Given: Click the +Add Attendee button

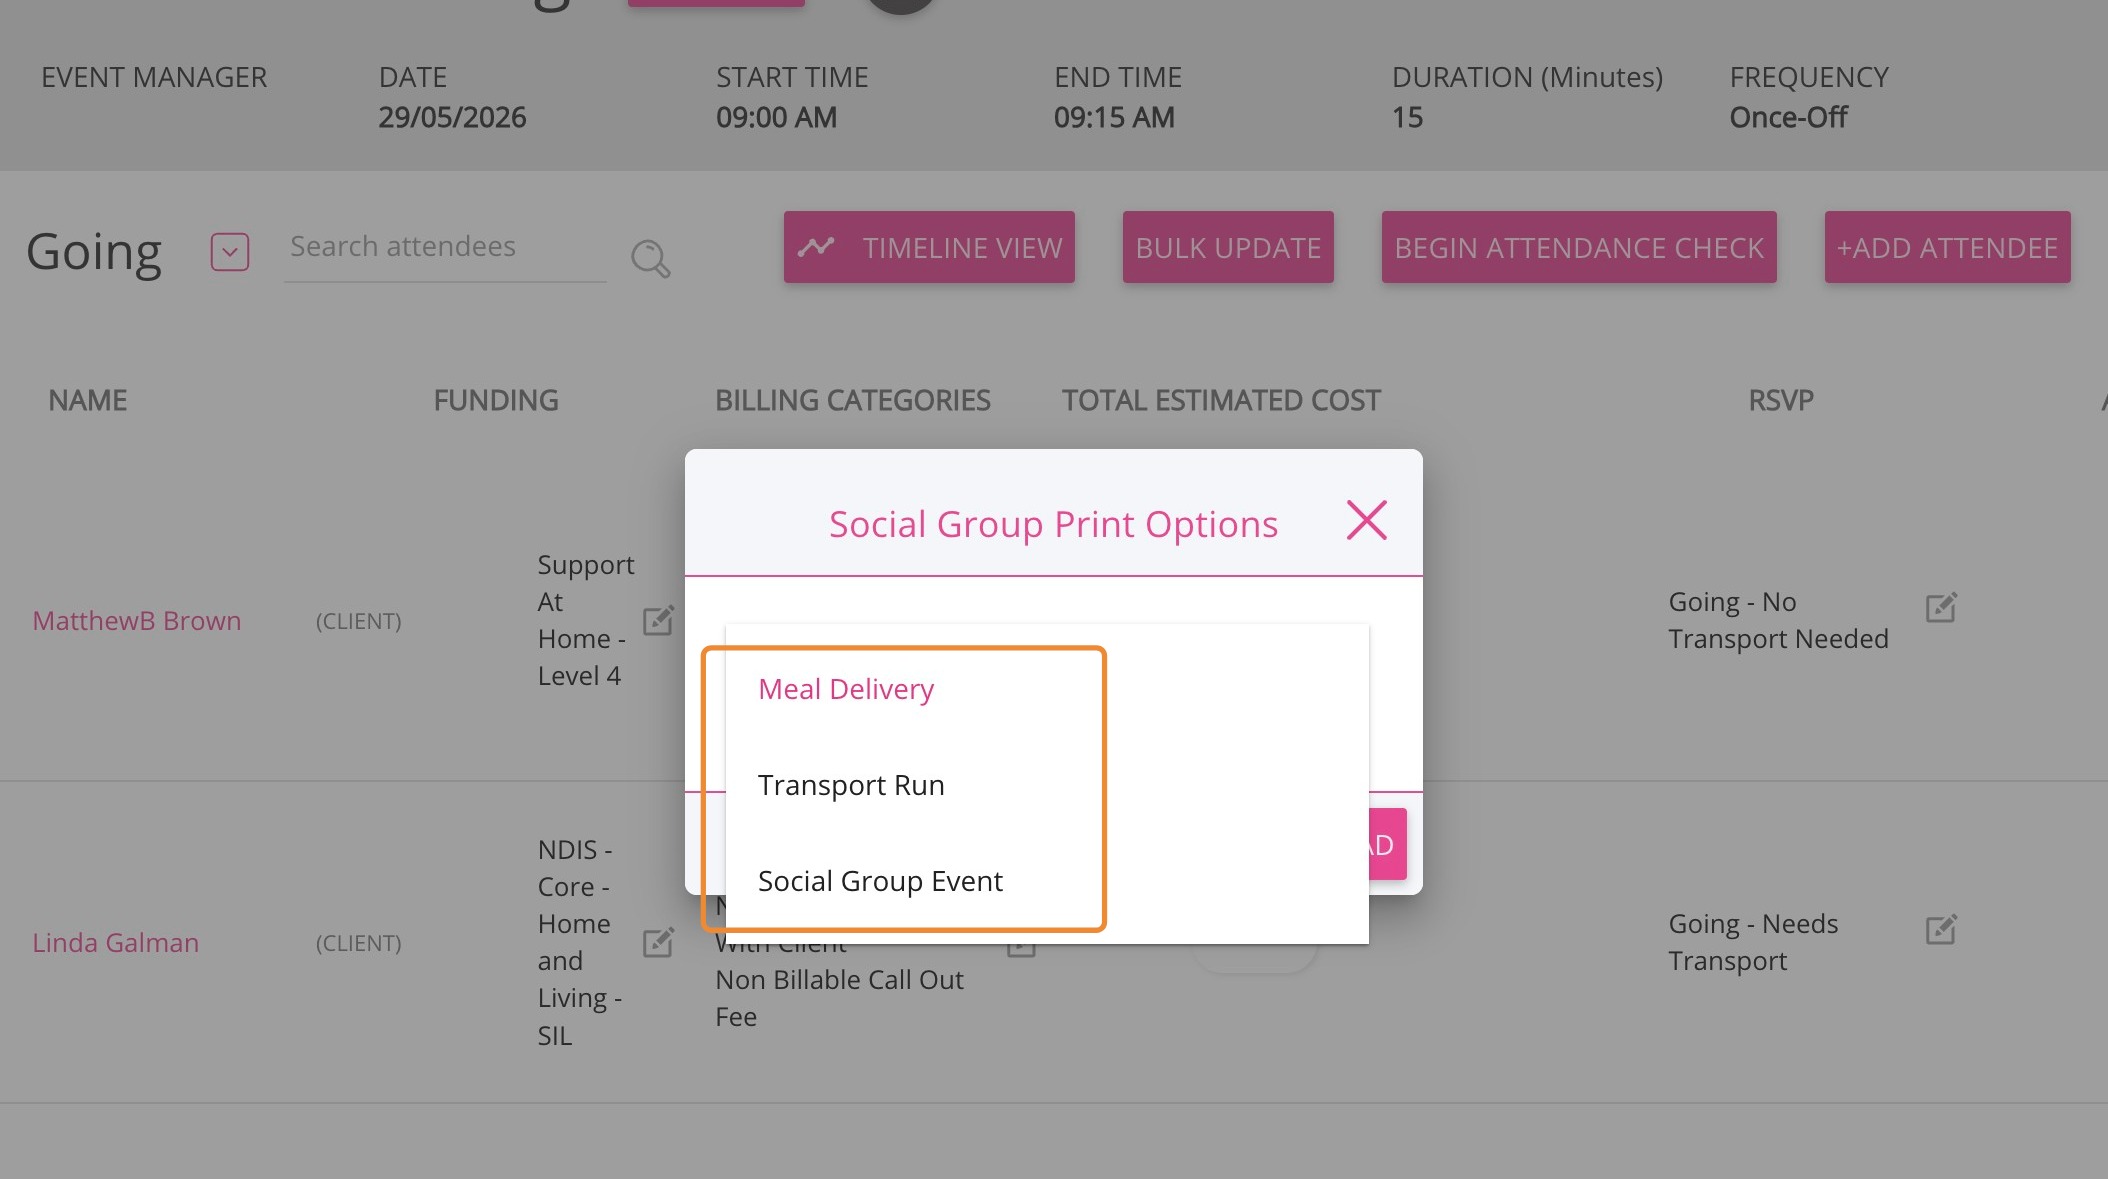Looking at the screenshot, I should coord(1947,247).
